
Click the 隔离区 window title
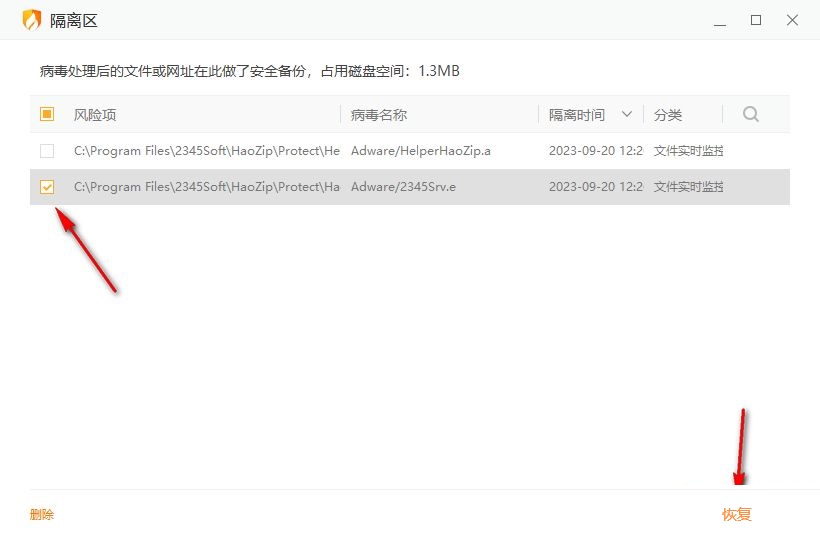pos(74,20)
